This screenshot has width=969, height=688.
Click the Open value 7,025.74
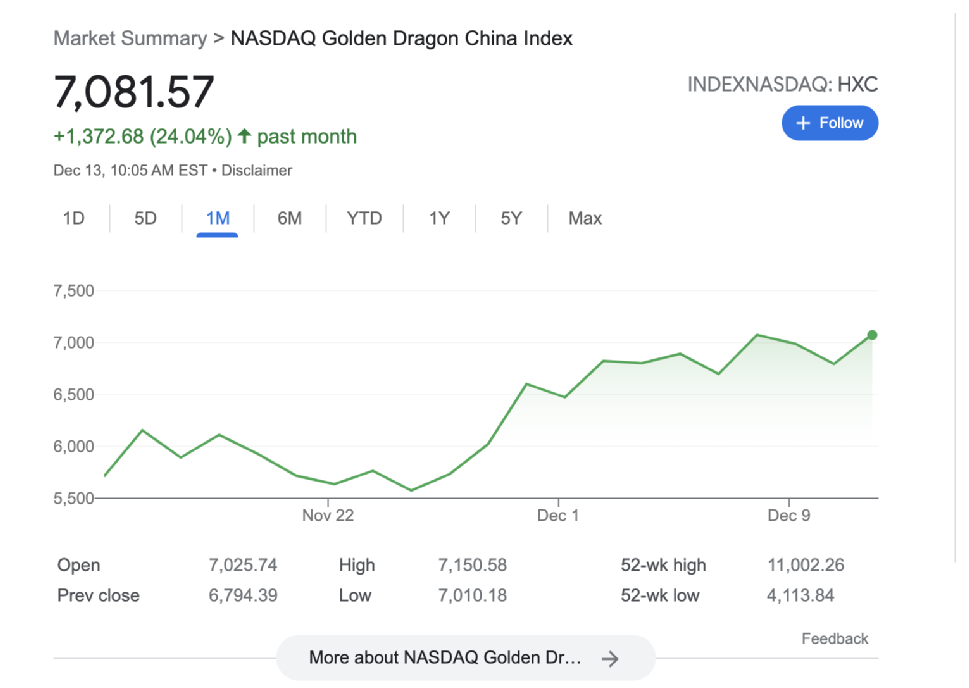click(x=243, y=565)
